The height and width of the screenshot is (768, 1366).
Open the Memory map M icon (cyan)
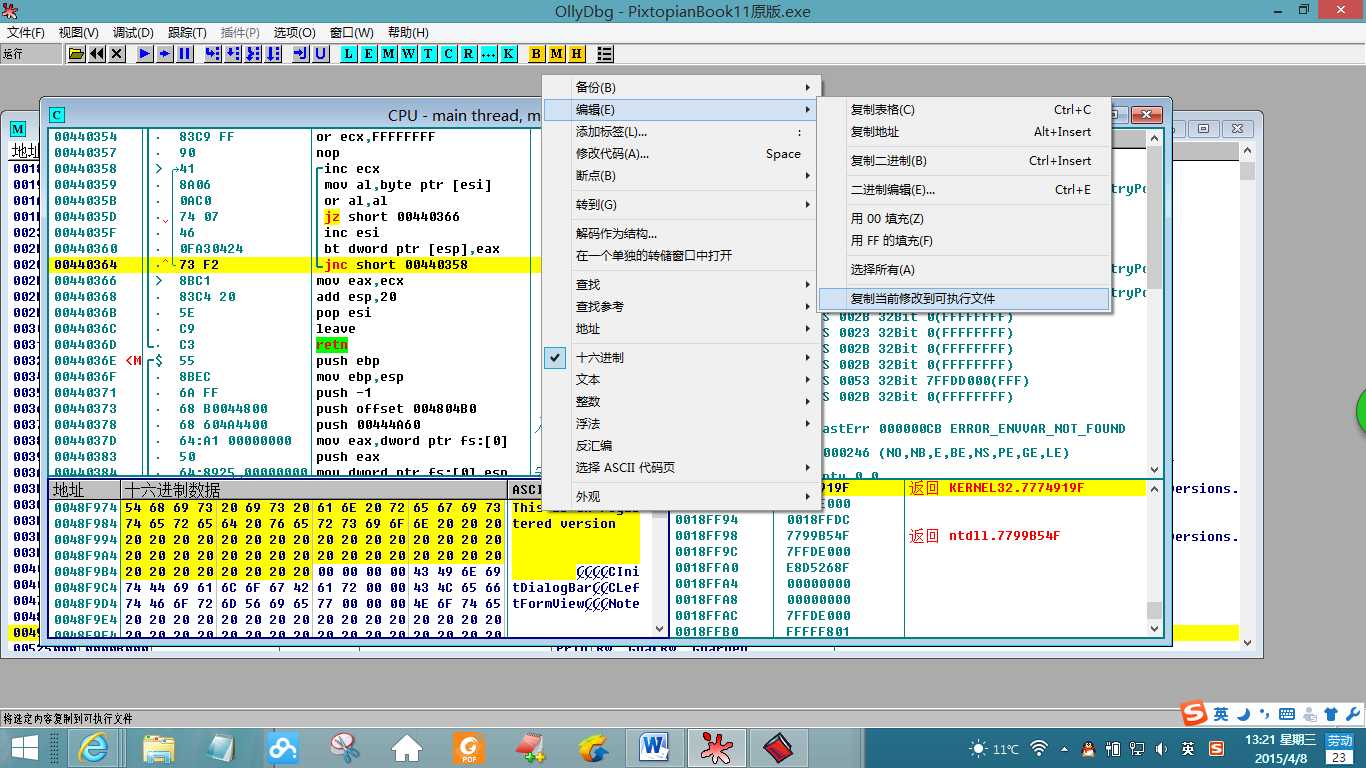coord(389,54)
